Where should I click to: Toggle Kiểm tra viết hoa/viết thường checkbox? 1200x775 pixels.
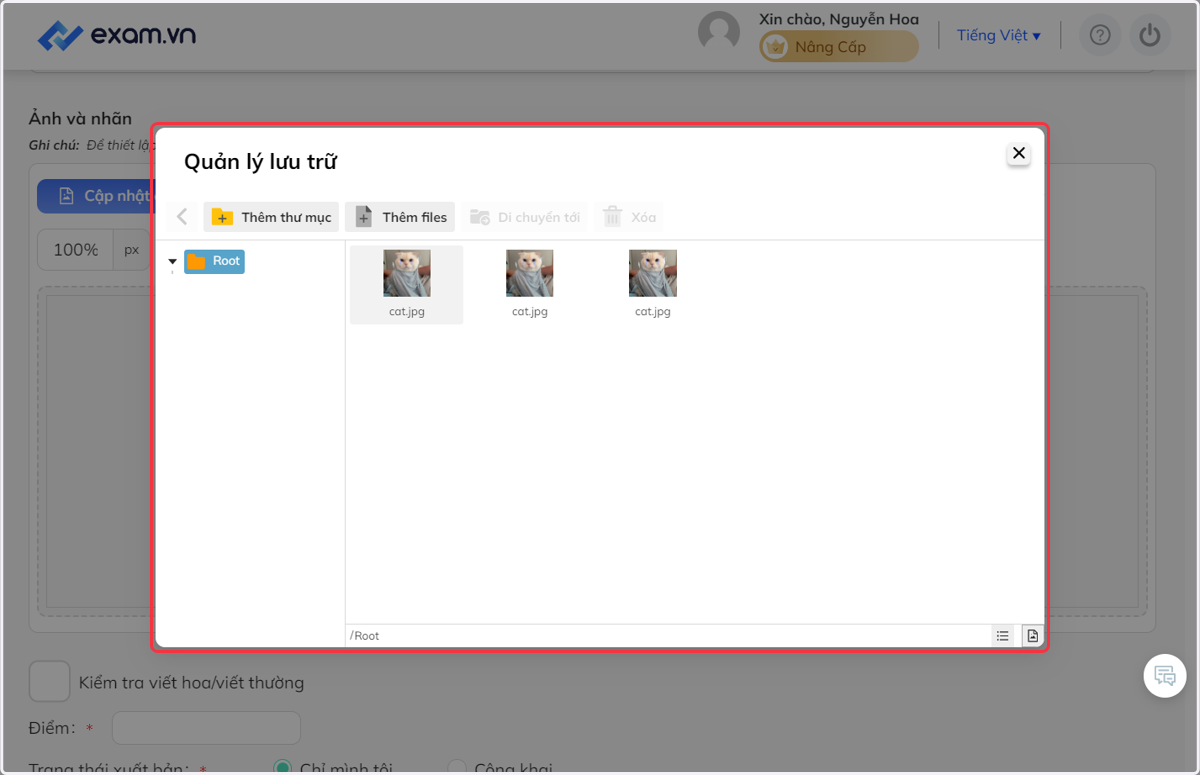pyautogui.click(x=49, y=682)
